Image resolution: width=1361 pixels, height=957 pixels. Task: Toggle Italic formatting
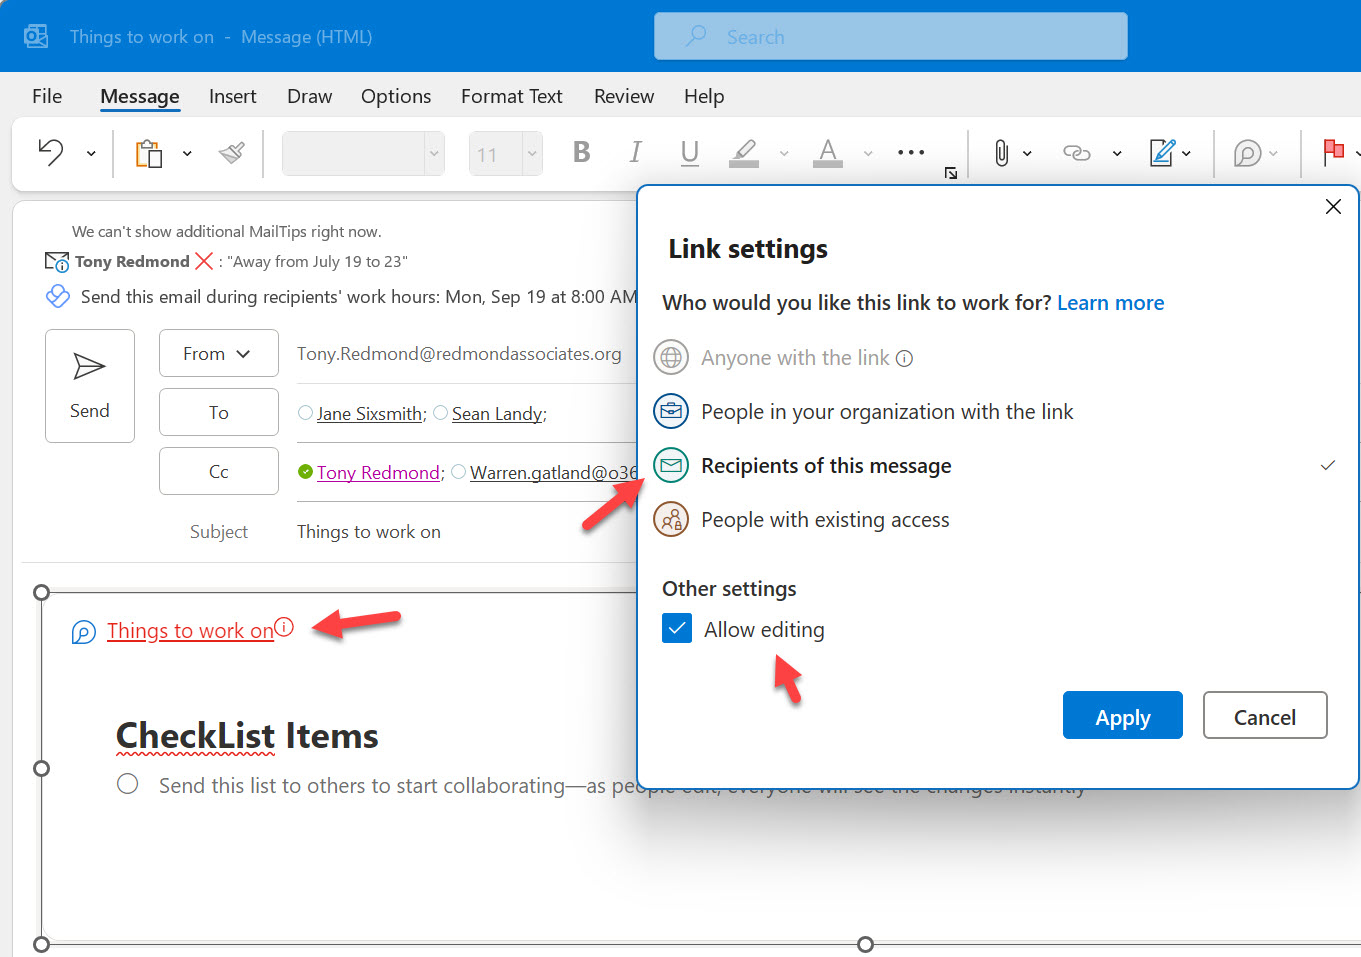click(x=635, y=152)
